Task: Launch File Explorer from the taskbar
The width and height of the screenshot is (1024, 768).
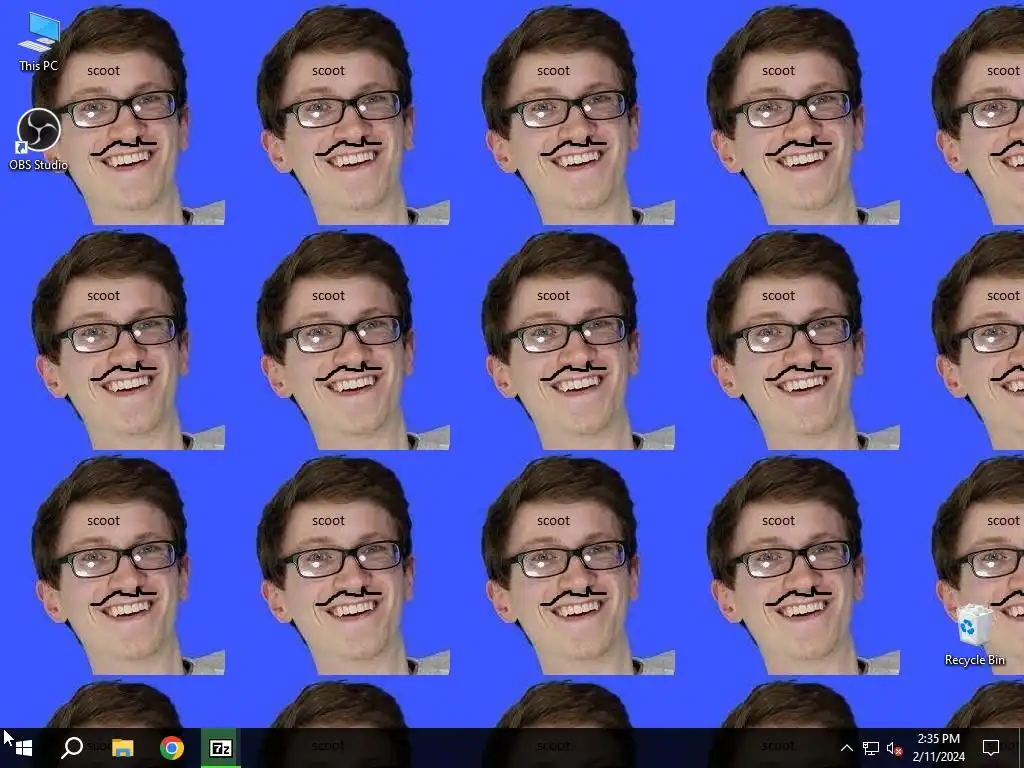Action: 122,748
